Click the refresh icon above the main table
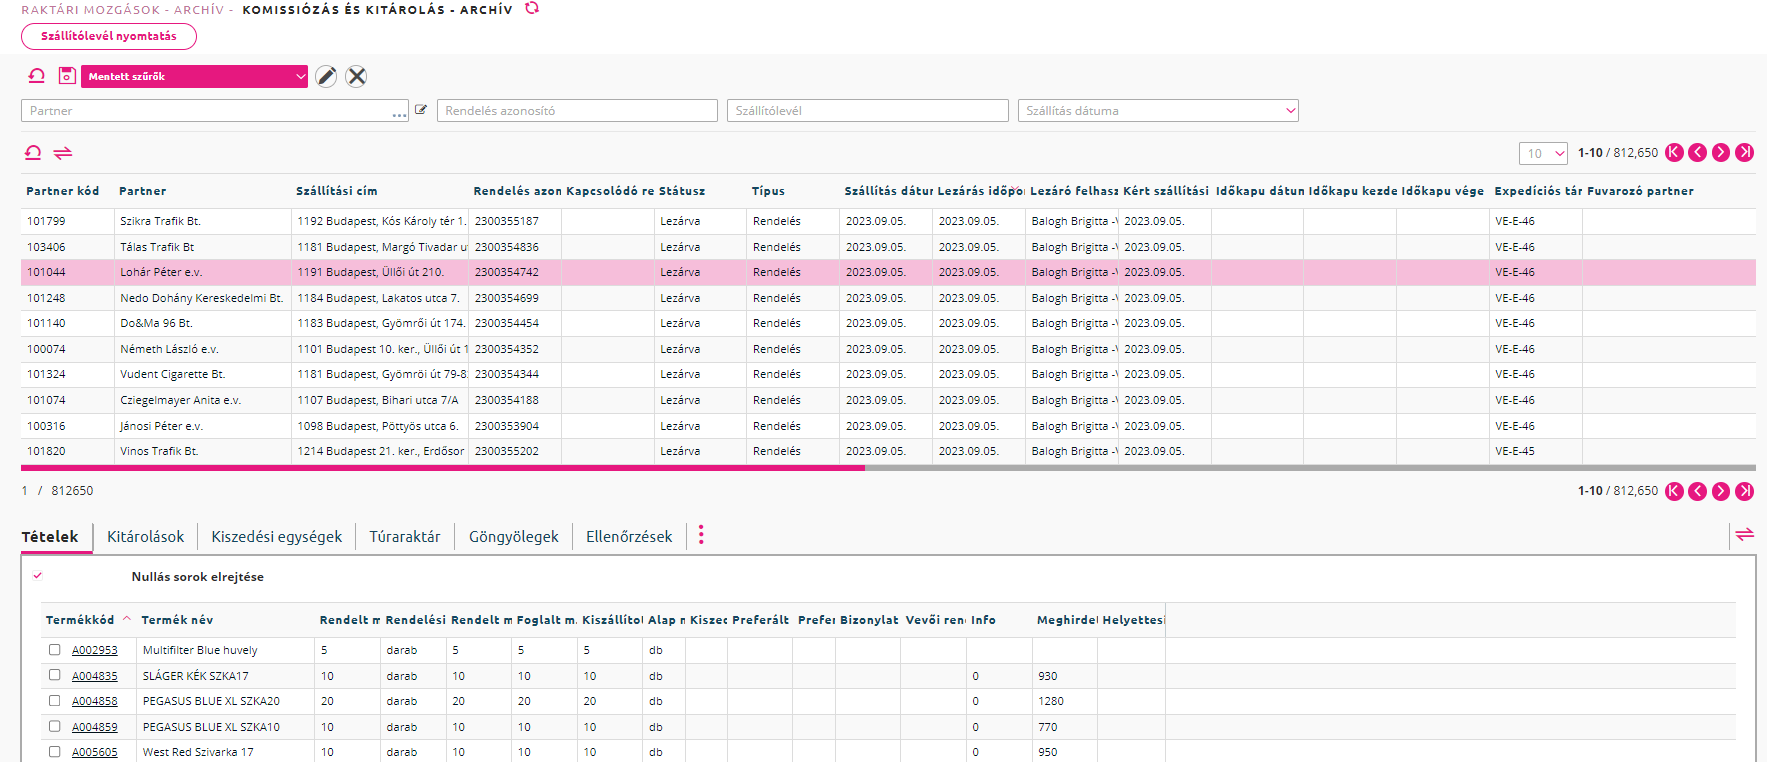The image size is (1767, 762). pyautogui.click(x=33, y=153)
